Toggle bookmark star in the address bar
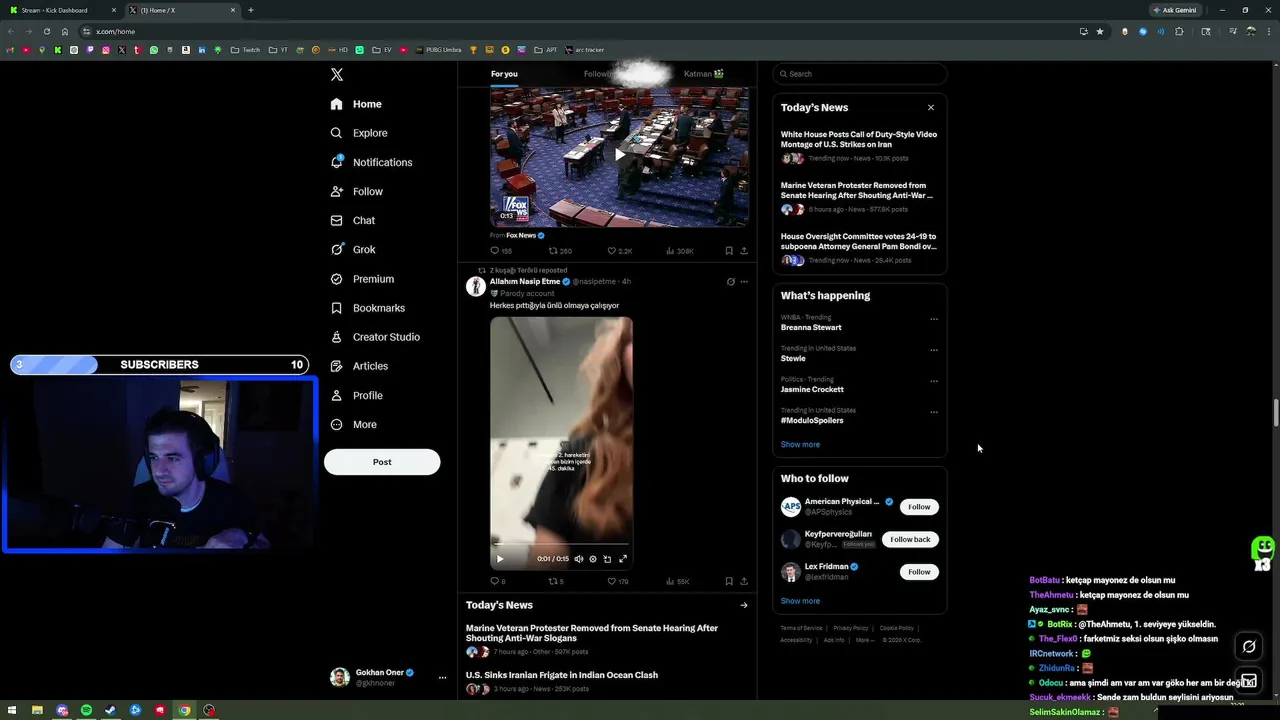The image size is (1280, 720). [1100, 31]
